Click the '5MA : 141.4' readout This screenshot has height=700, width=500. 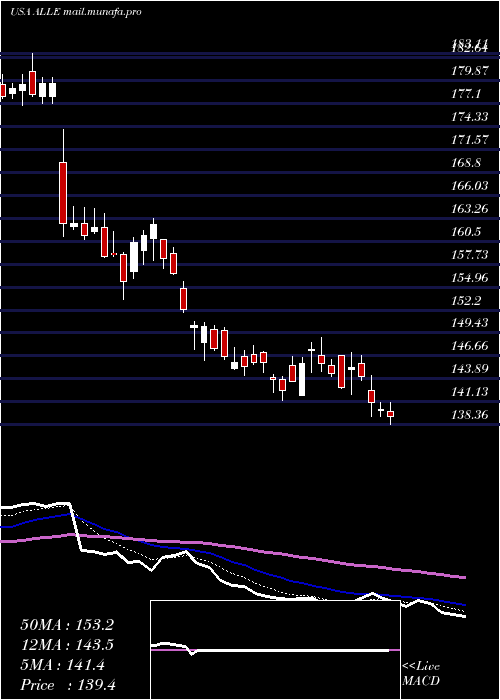click(62, 665)
